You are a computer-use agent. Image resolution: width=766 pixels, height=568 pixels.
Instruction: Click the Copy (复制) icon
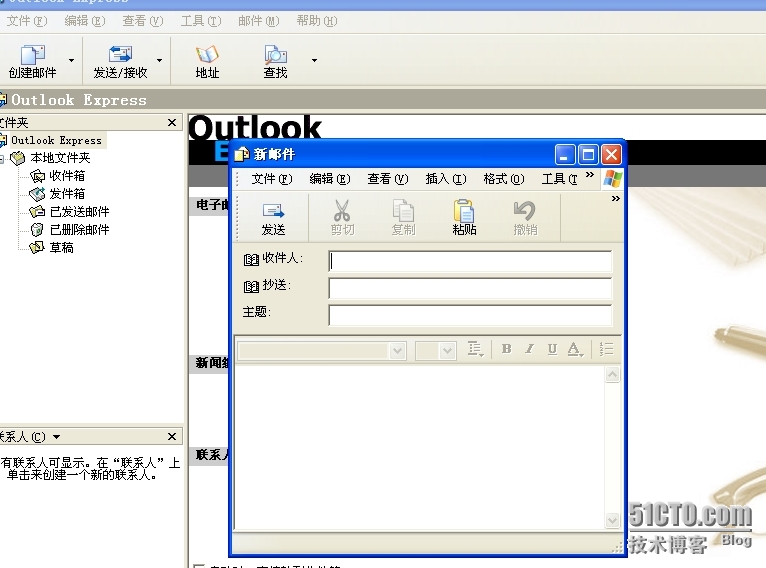click(x=403, y=218)
